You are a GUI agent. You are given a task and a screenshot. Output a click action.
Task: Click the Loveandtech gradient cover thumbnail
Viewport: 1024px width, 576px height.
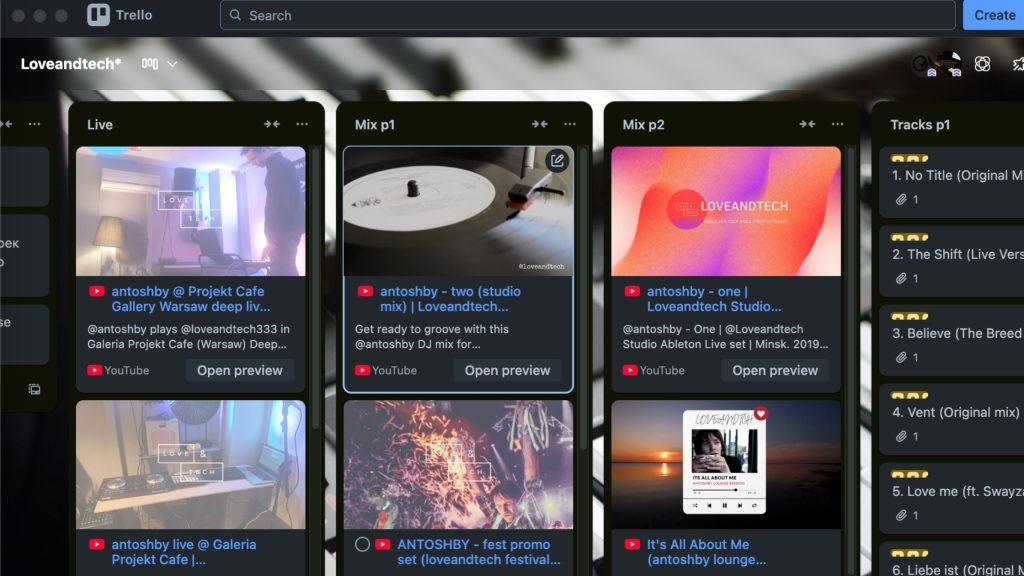click(726, 211)
